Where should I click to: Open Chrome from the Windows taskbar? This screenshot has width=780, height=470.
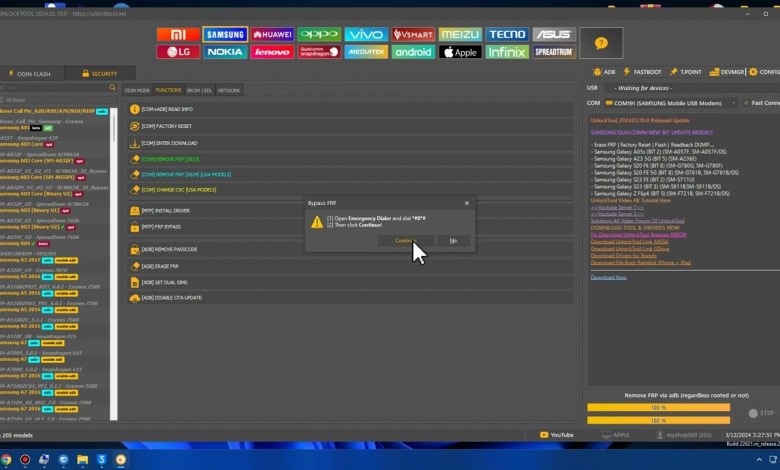[8, 459]
